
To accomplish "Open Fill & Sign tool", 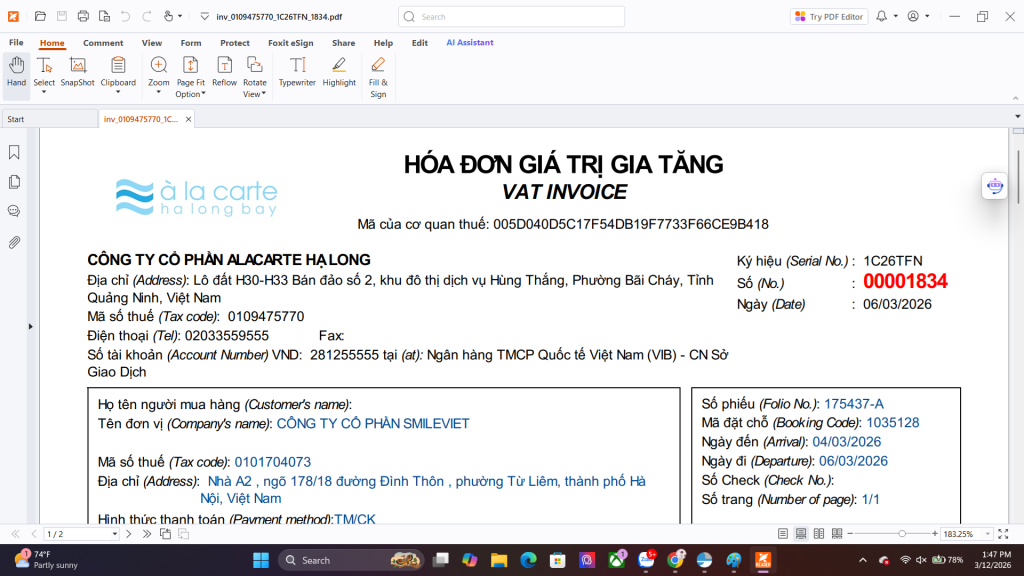I will [x=378, y=76].
